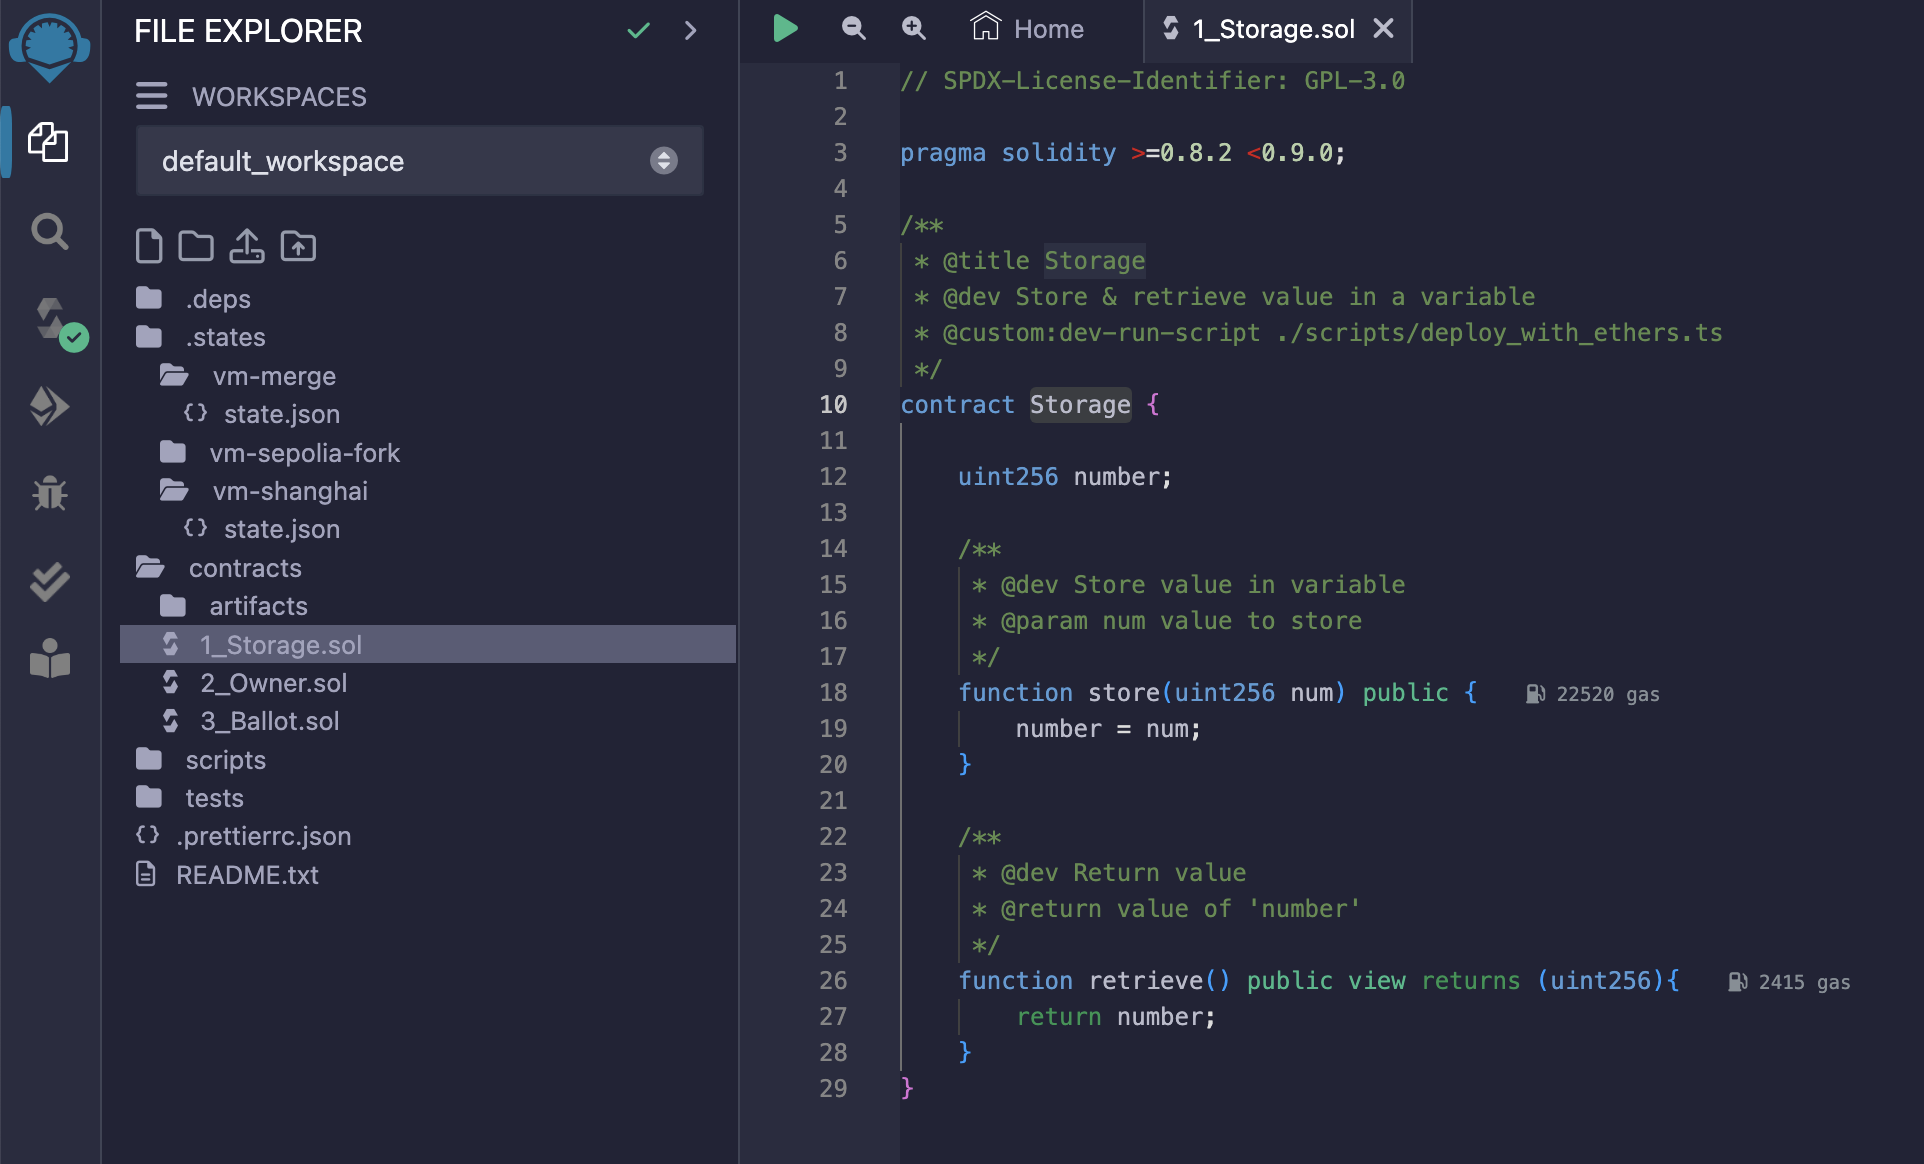Close the 1_Storage.sol tab

pyautogui.click(x=1384, y=29)
